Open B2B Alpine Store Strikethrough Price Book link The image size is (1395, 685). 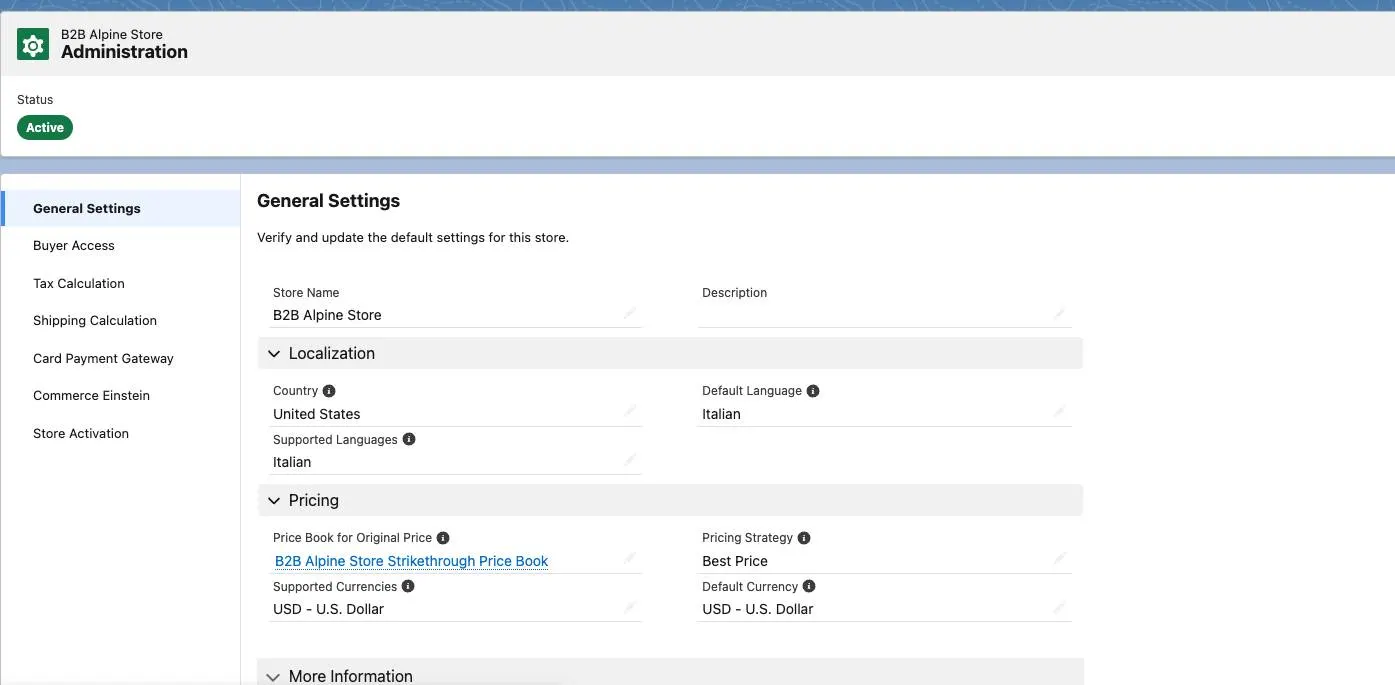411,561
